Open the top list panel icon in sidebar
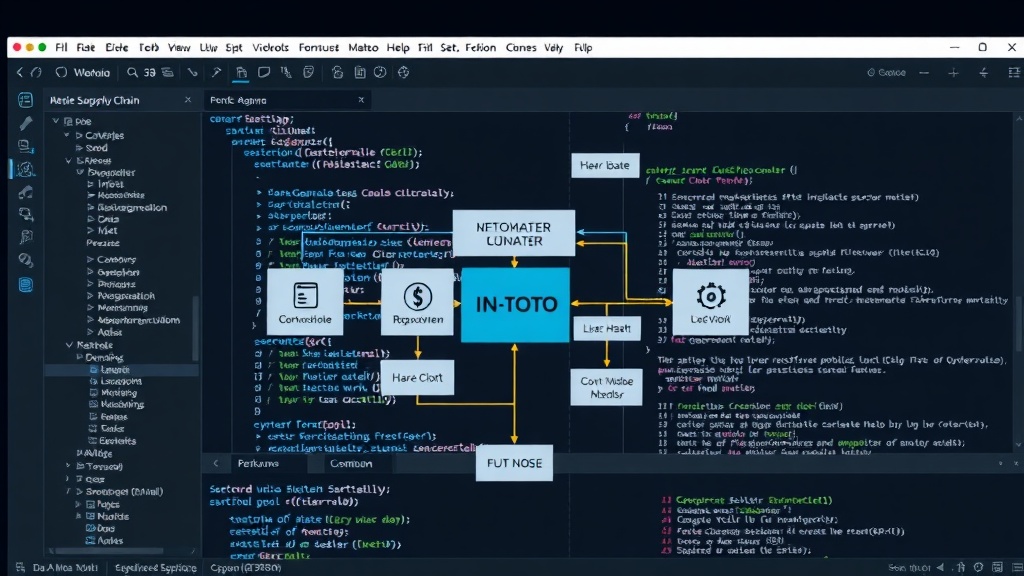This screenshot has width=1024, height=576. (25, 100)
